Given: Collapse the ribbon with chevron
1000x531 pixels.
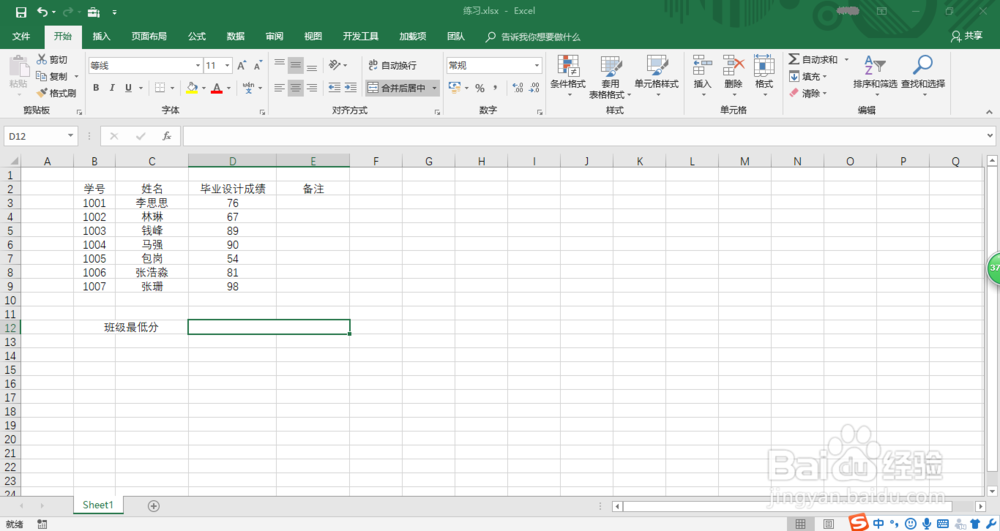Looking at the screenshot, I should pyautogui.click(x=989, y=112).
